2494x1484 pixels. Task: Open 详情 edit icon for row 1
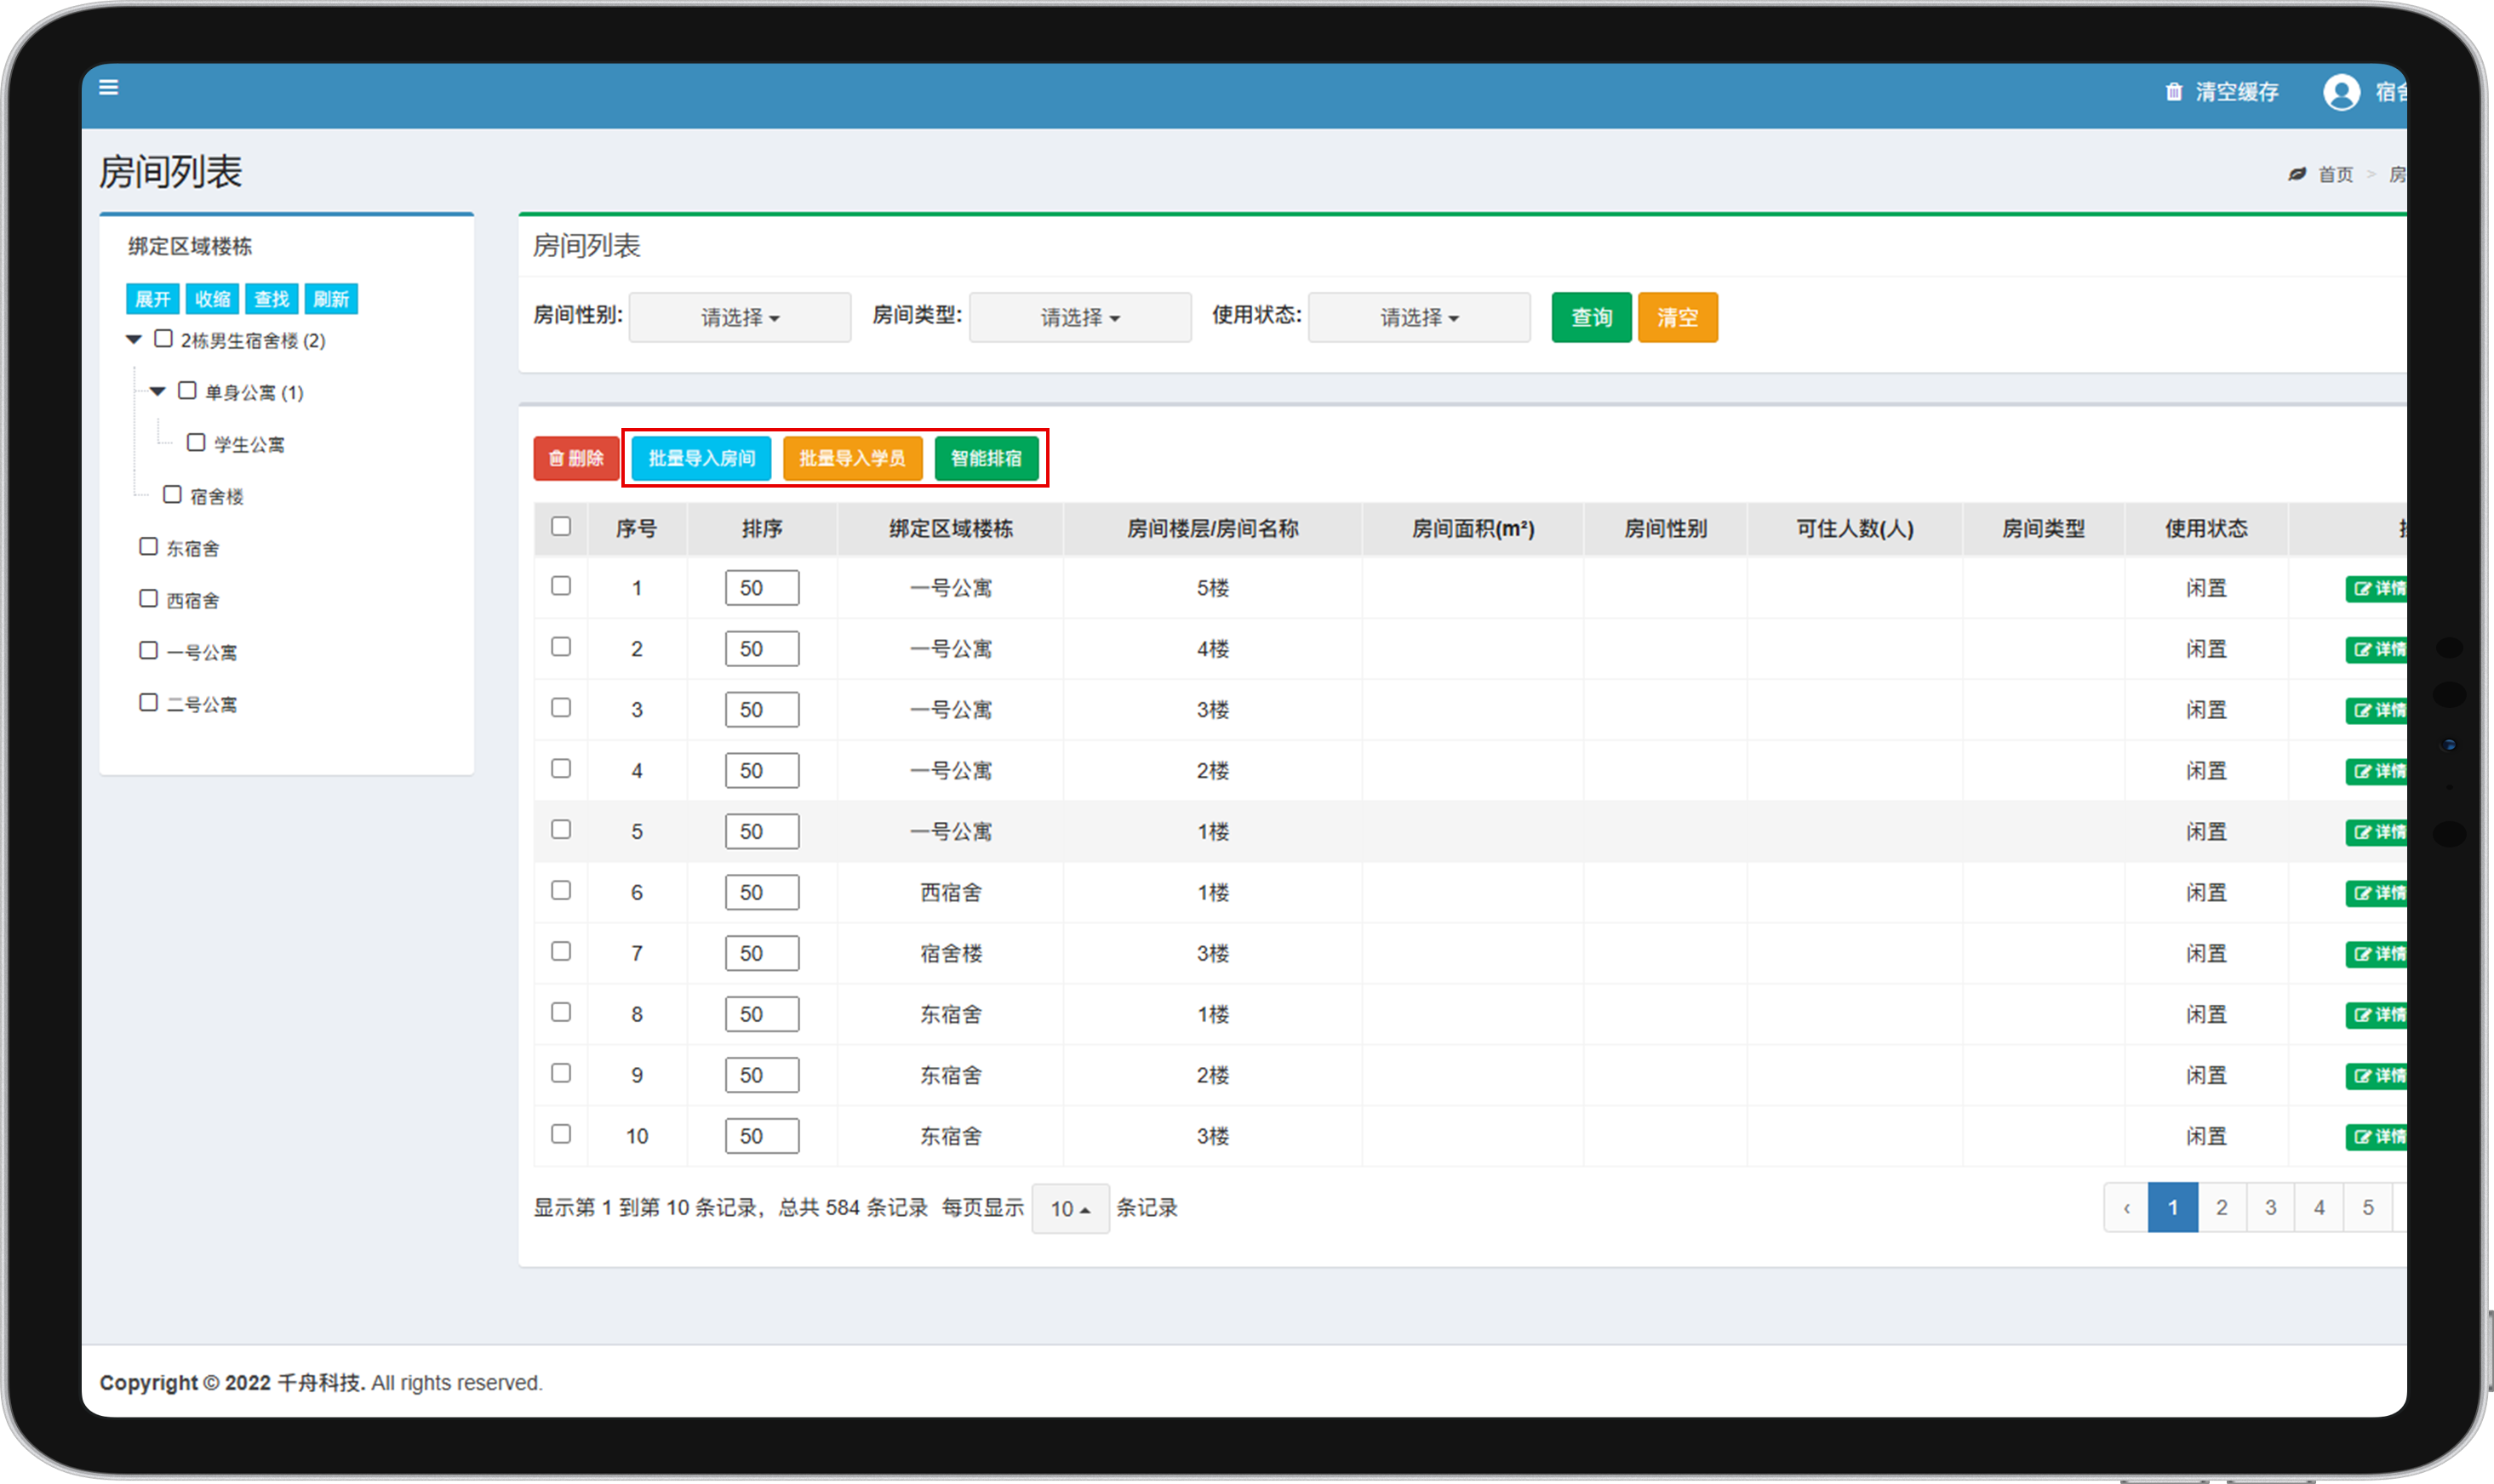pyautogui.click(x=2364, y=588)
